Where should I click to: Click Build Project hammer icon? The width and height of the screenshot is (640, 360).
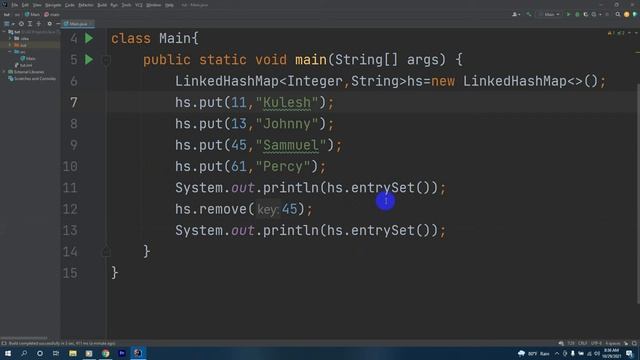pos(529,14)
